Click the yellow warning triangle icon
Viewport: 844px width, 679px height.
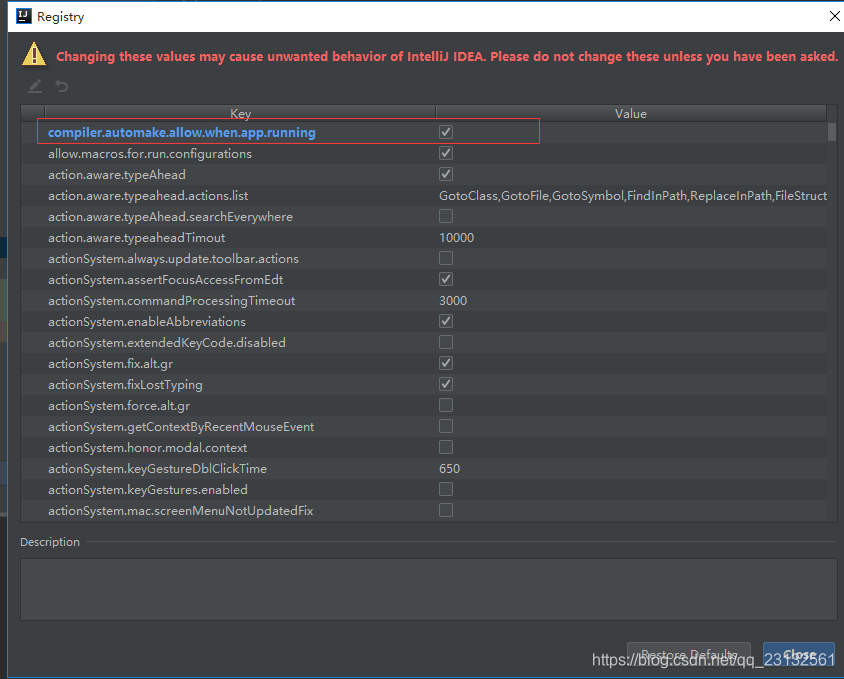pos(34,55)
